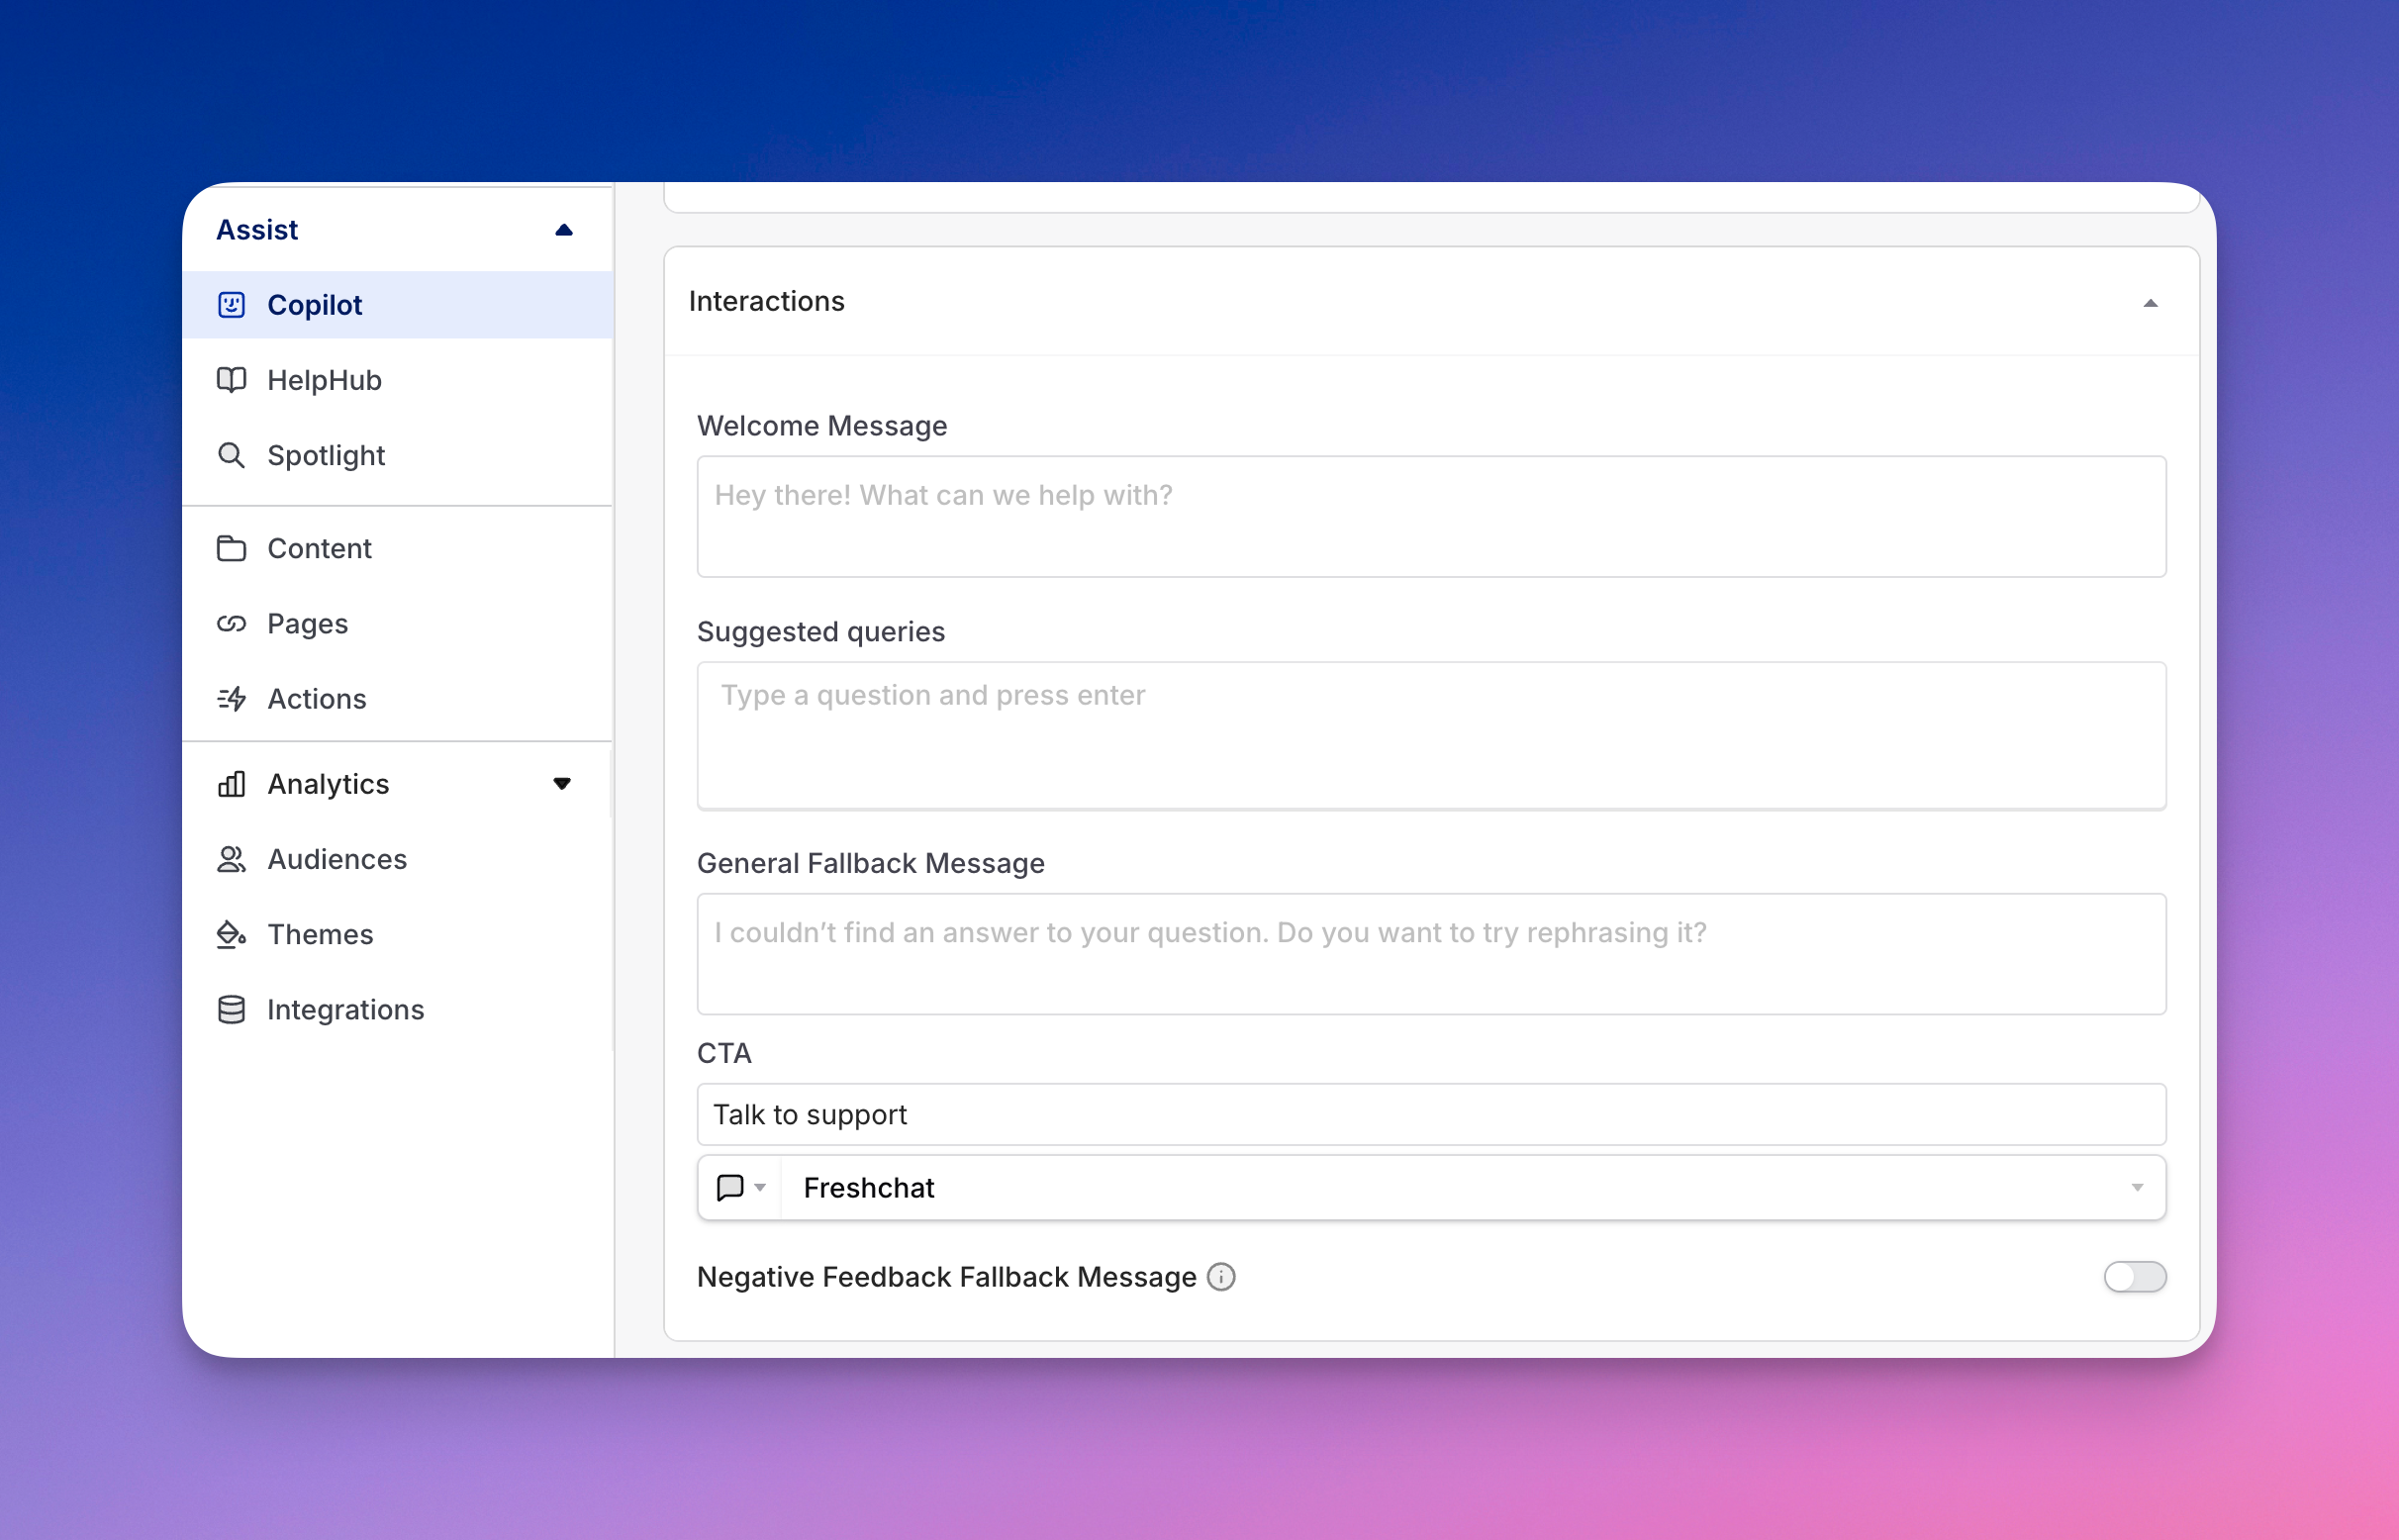The width and height of the screenshot is (2399, 1540).
Task: Click the Content folder icon
Action: [233, 547]
